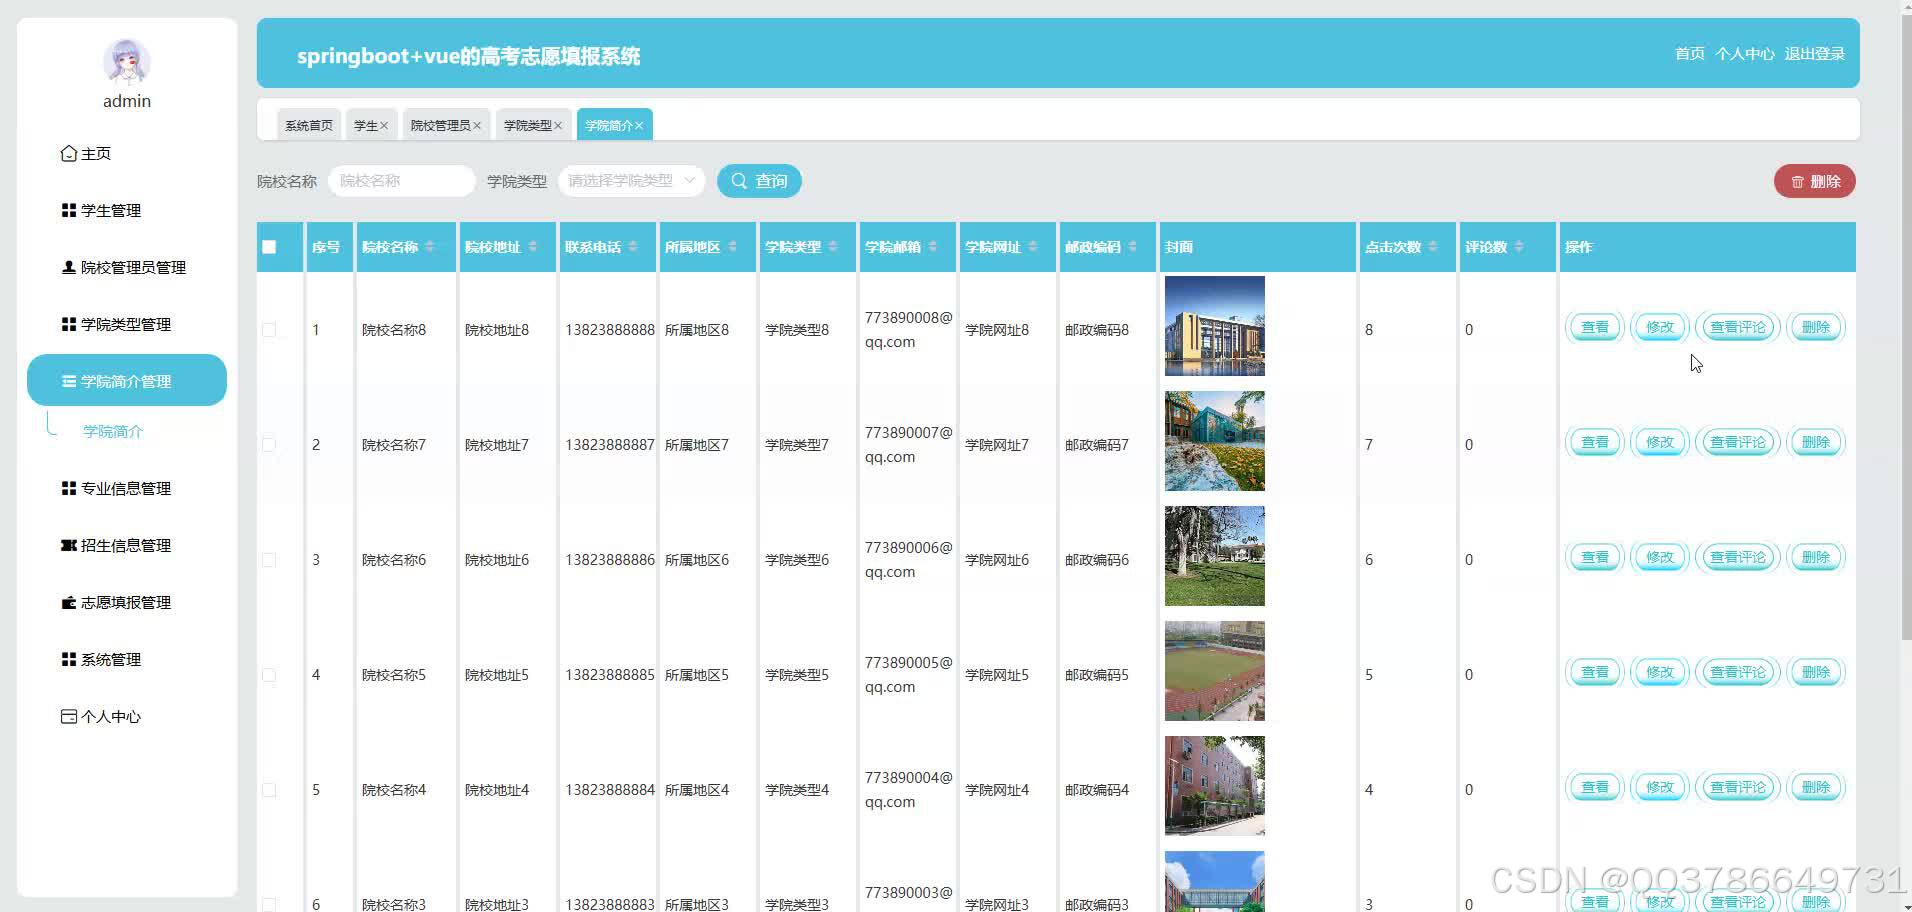Click 个人中心 link in the header
Viewport: 1912px width, 912px height.
click(1745, 54)
